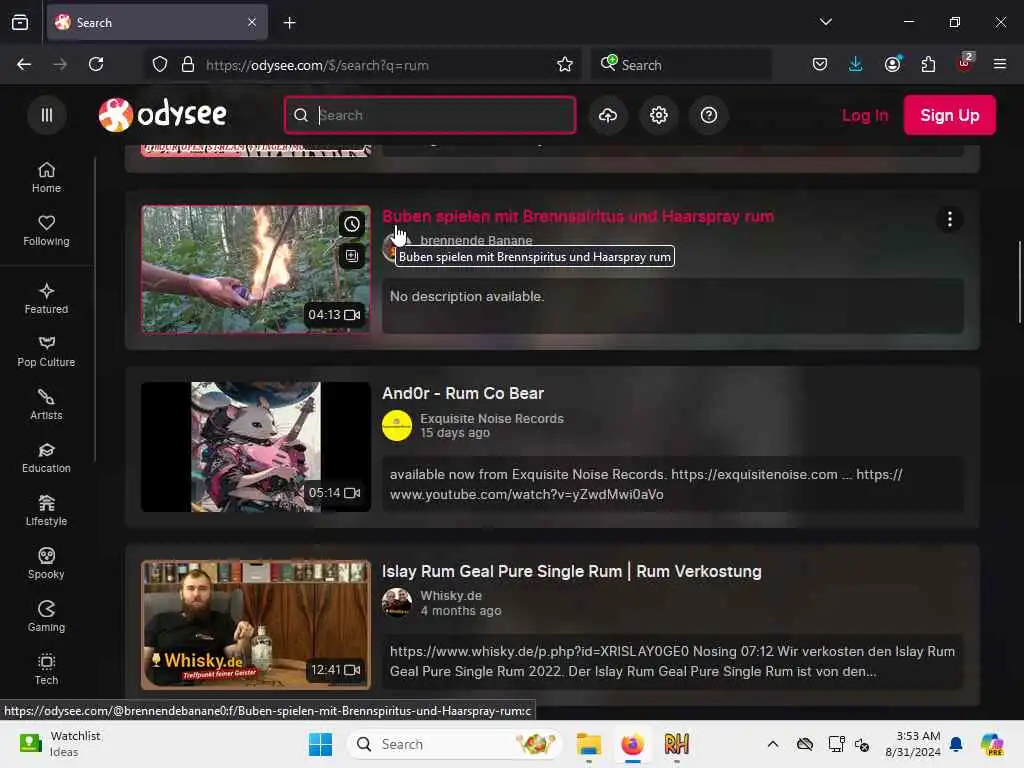Open Whisky.de channel name
The image size is (1024, 768).
click(451, 596)
